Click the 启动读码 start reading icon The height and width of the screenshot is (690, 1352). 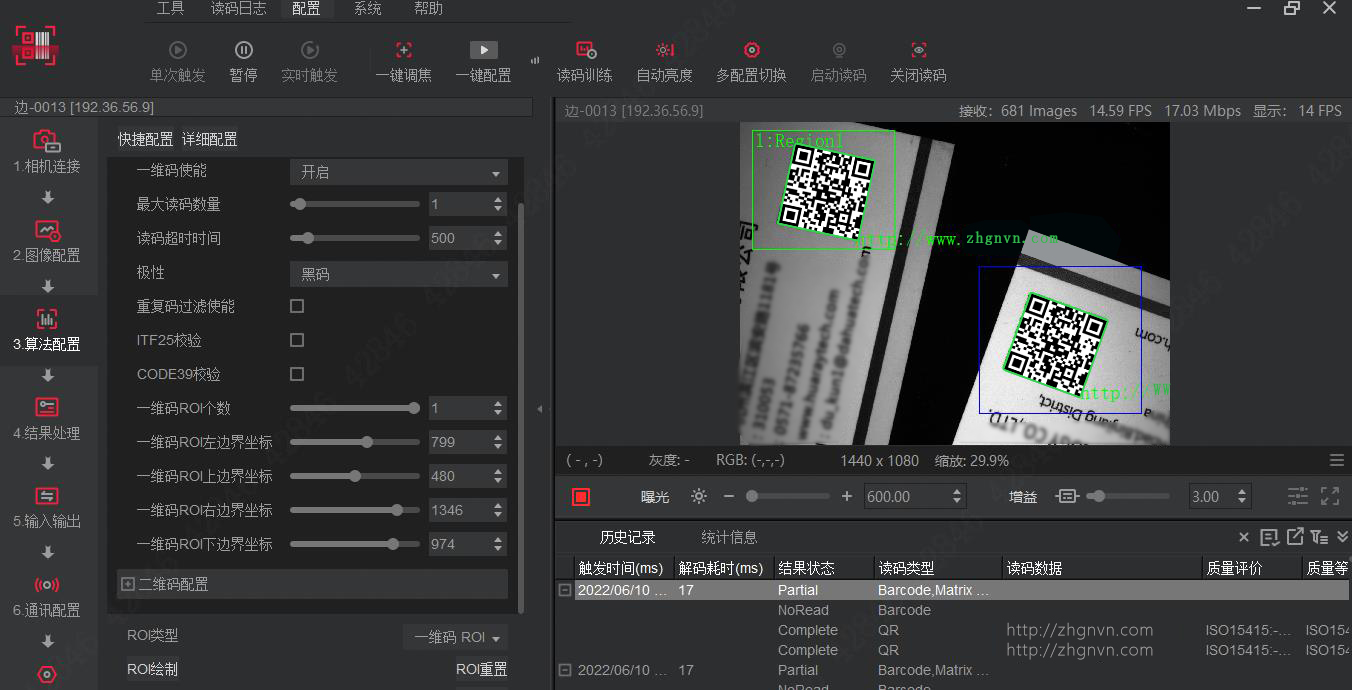coord(839,50)
